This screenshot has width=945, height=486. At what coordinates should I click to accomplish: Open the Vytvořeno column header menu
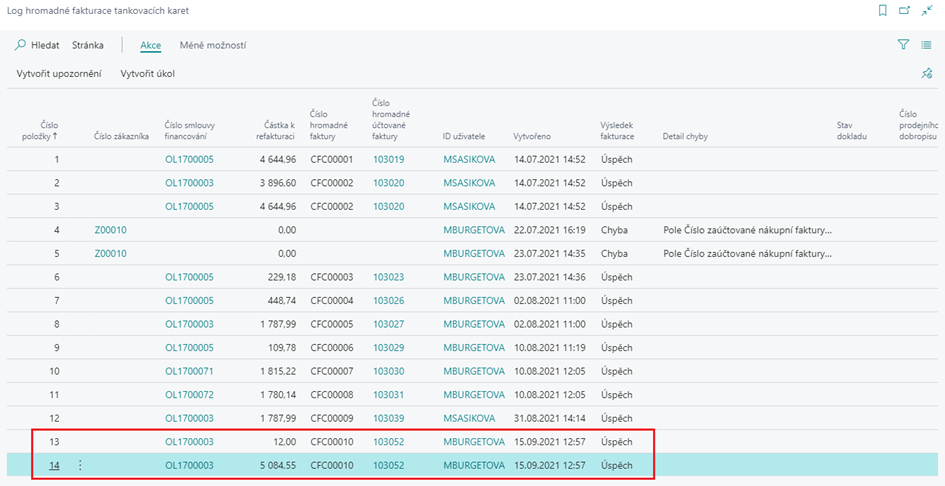[531, 136]
